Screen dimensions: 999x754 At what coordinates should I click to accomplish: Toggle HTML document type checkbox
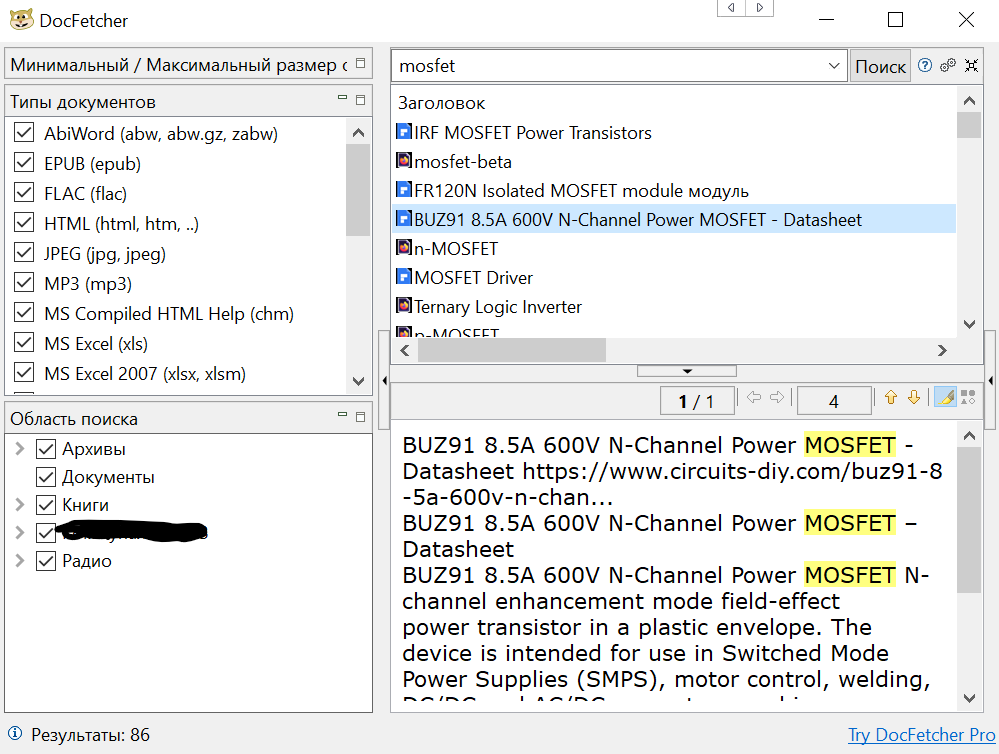click(x=24, y=222)
